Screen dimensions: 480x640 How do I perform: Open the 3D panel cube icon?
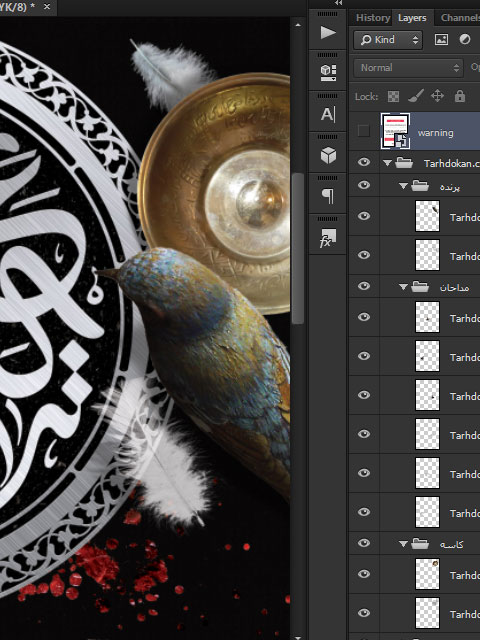click(x=328, y=155)
